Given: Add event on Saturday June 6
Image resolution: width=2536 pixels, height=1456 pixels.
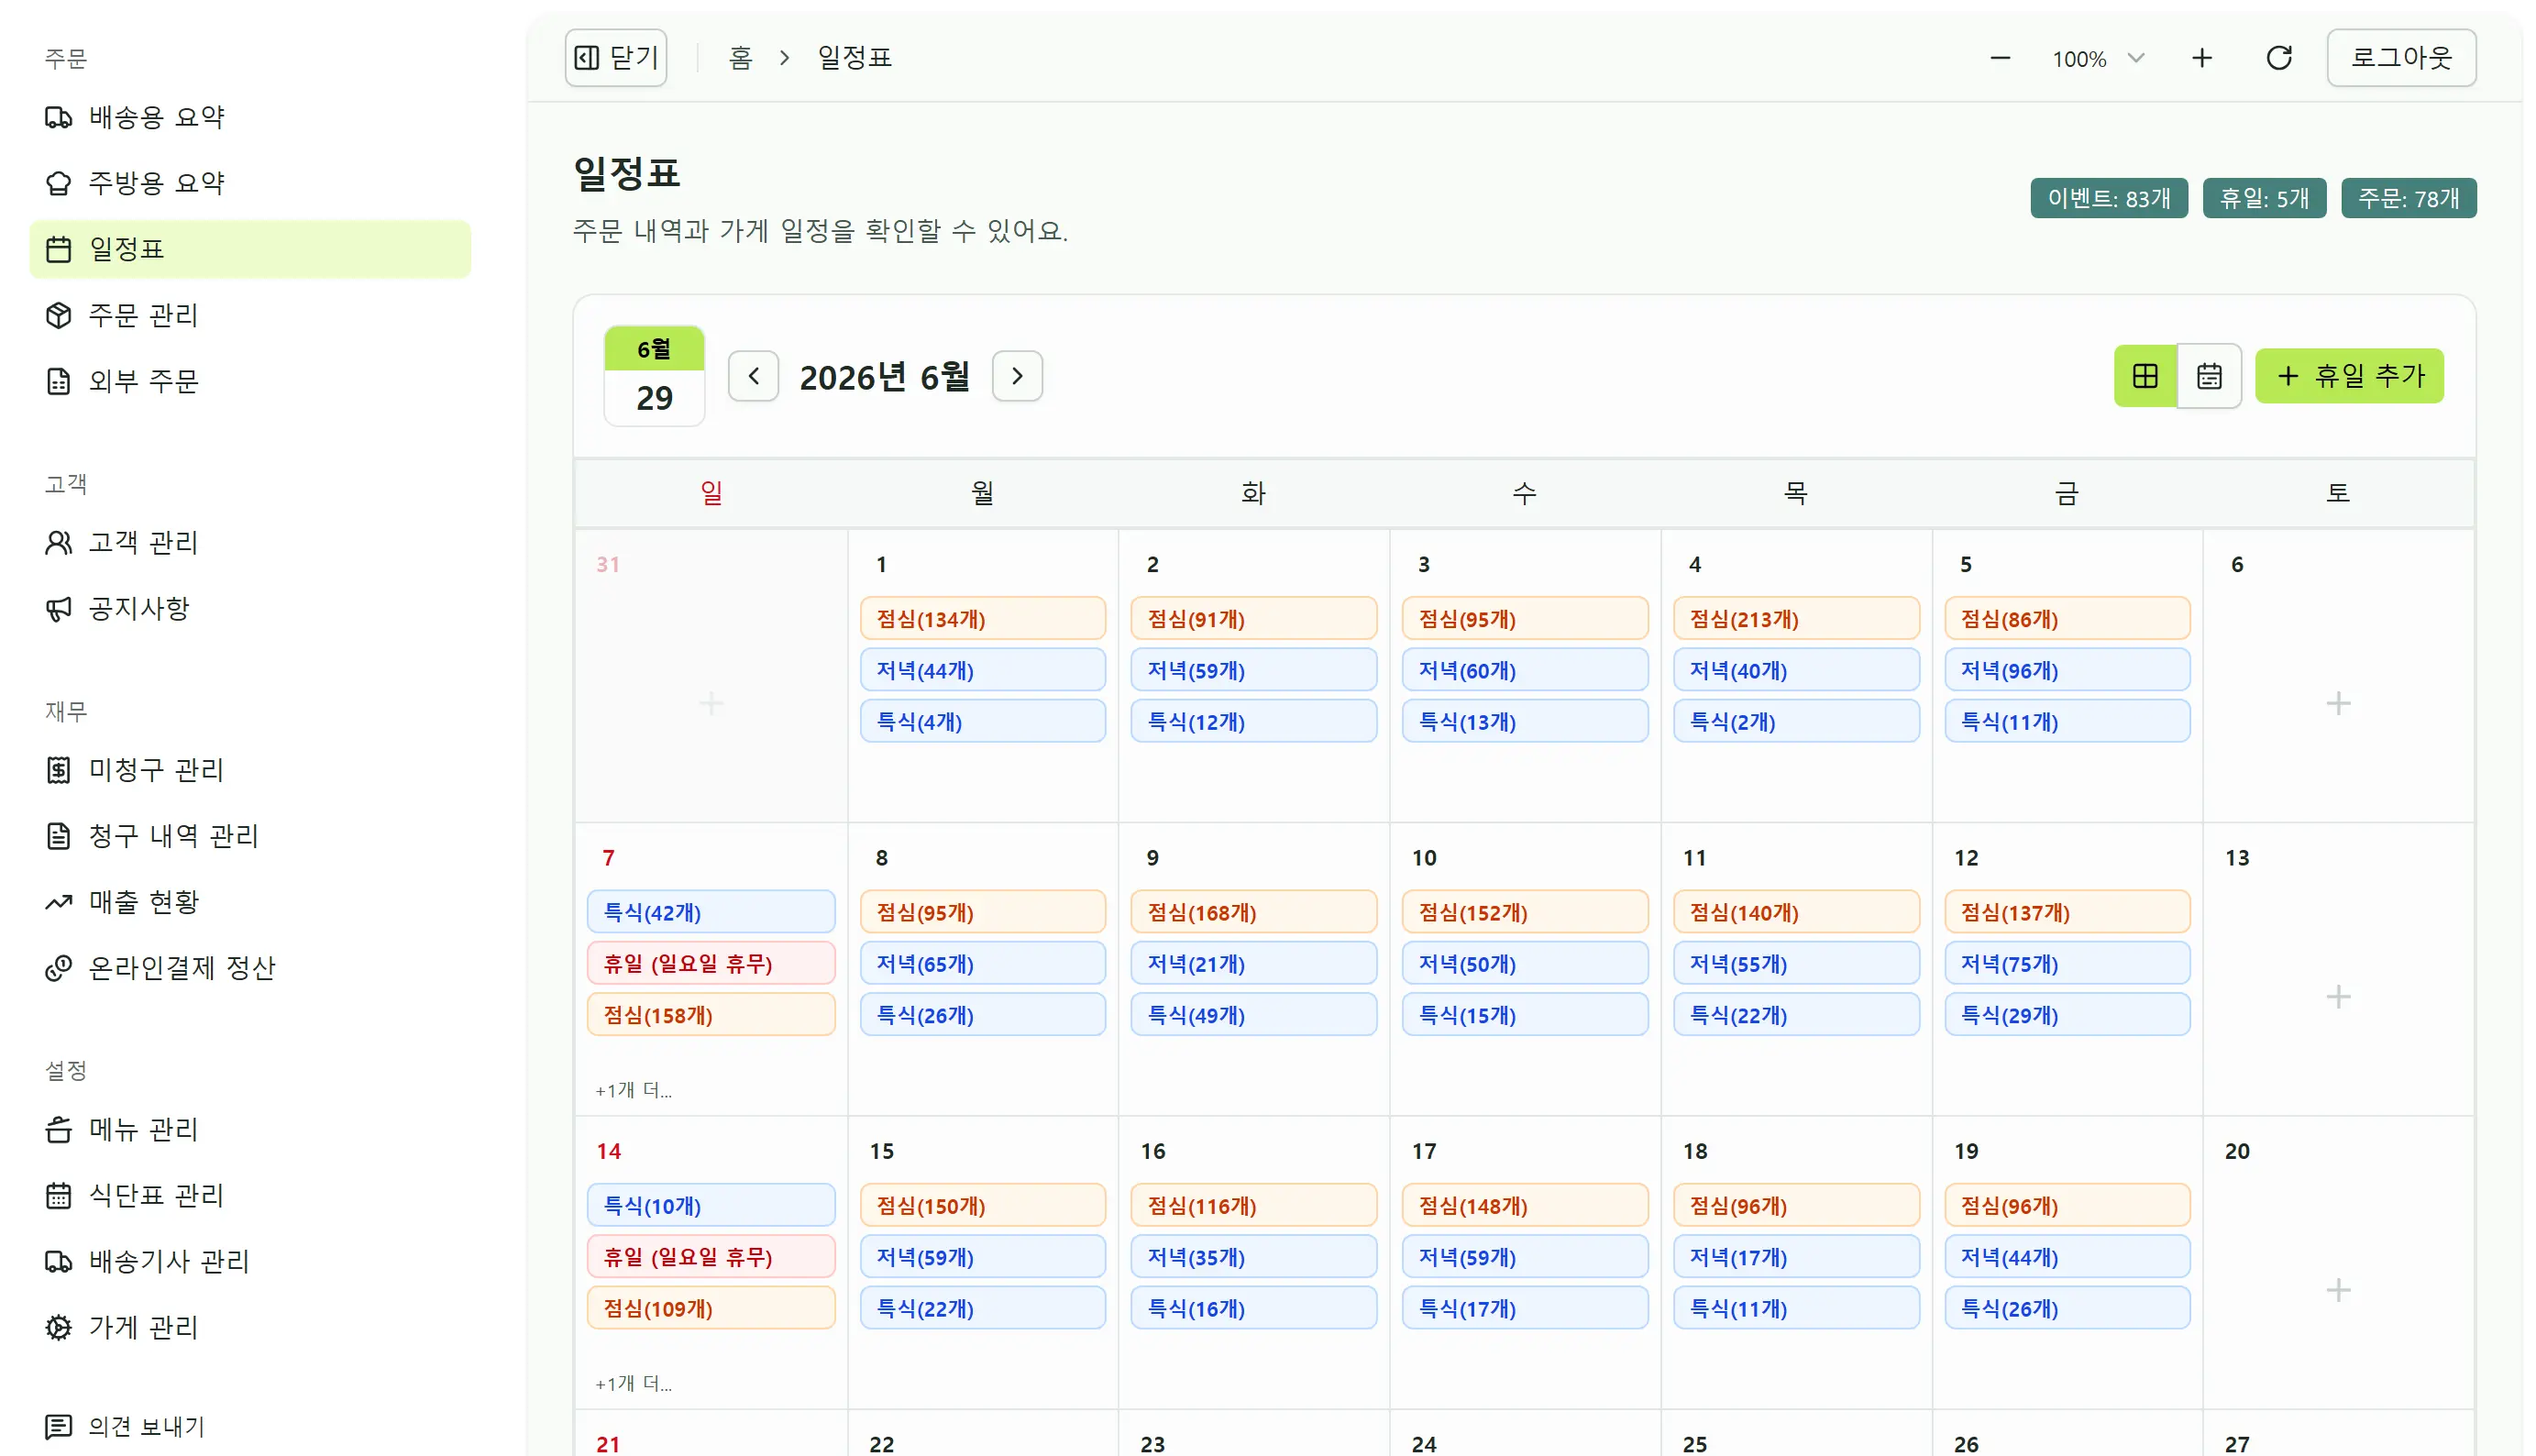Looking at the screenshot, I should pyautogui.click(x=2338, y=703).
